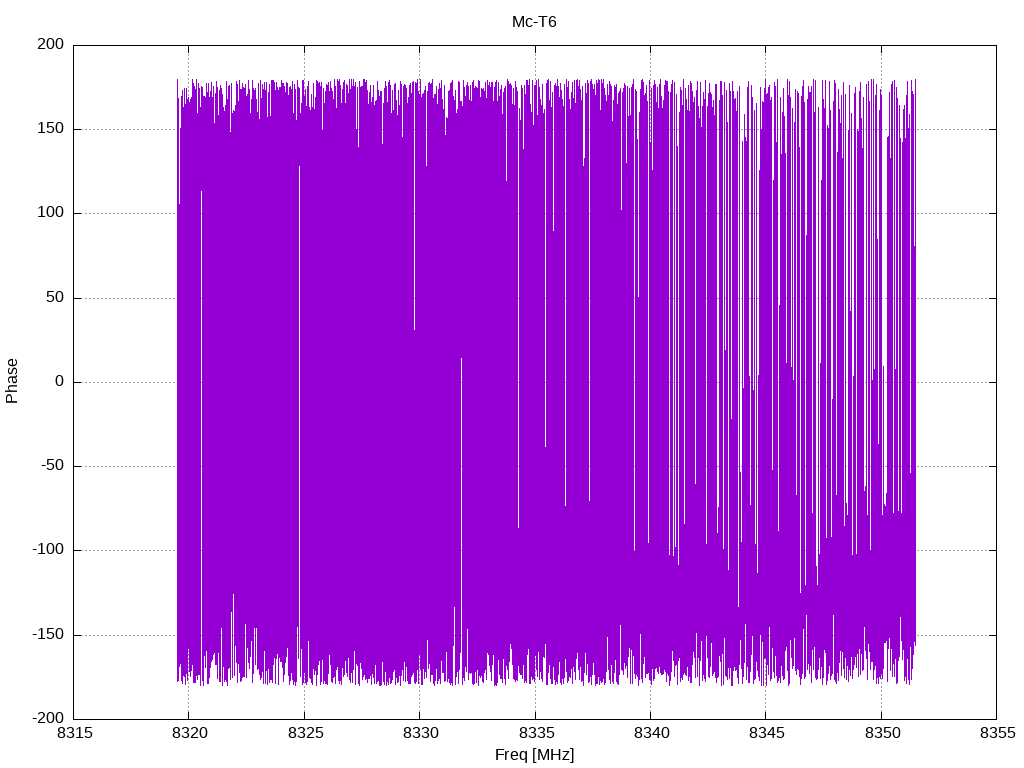The width and height of the screenshot is (1024, 768).
Task: Click the x-axis value '8315'
Action: click(x=74, y=733)
